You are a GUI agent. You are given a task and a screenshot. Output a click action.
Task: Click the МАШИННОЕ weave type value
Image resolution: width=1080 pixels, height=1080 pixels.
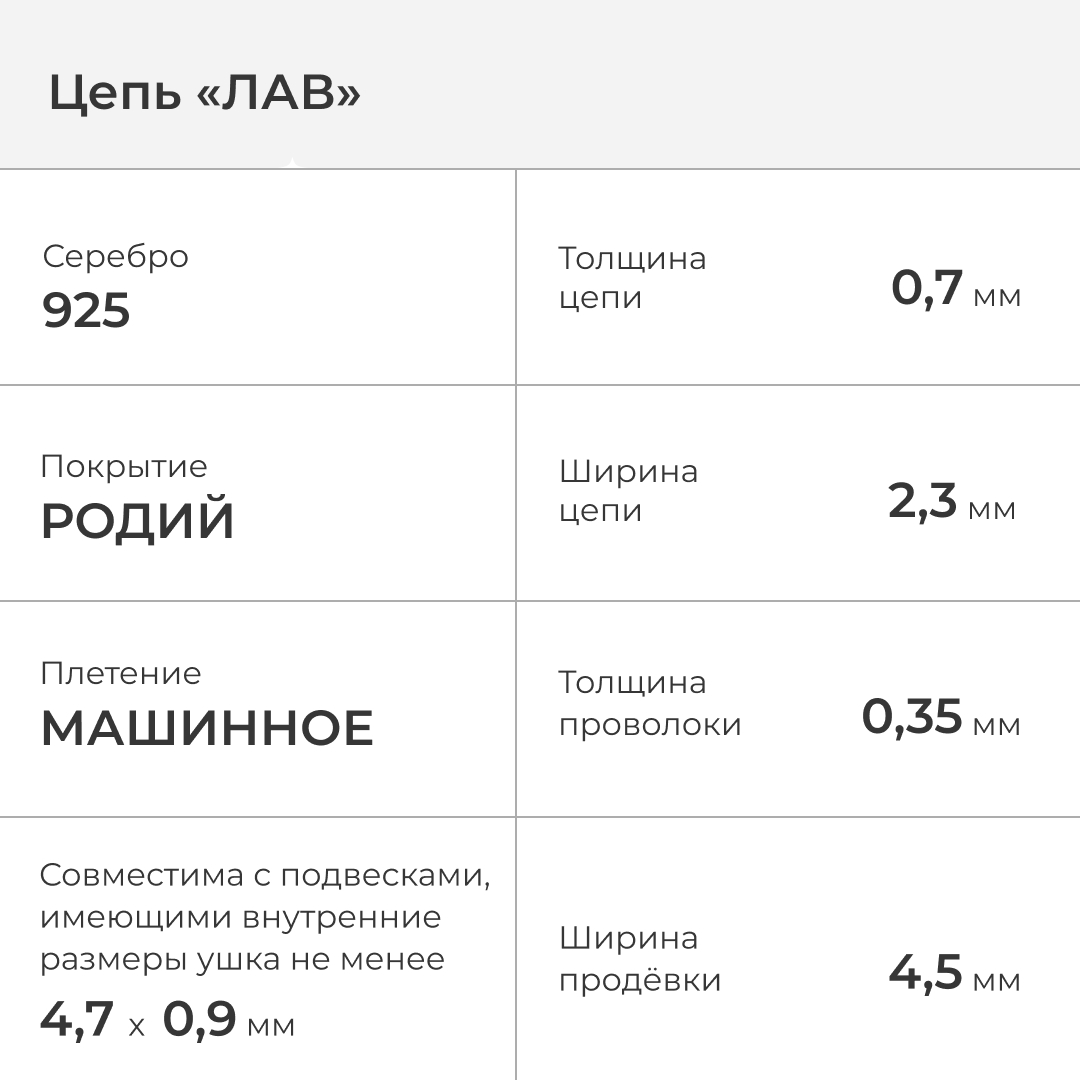(206, 729)
